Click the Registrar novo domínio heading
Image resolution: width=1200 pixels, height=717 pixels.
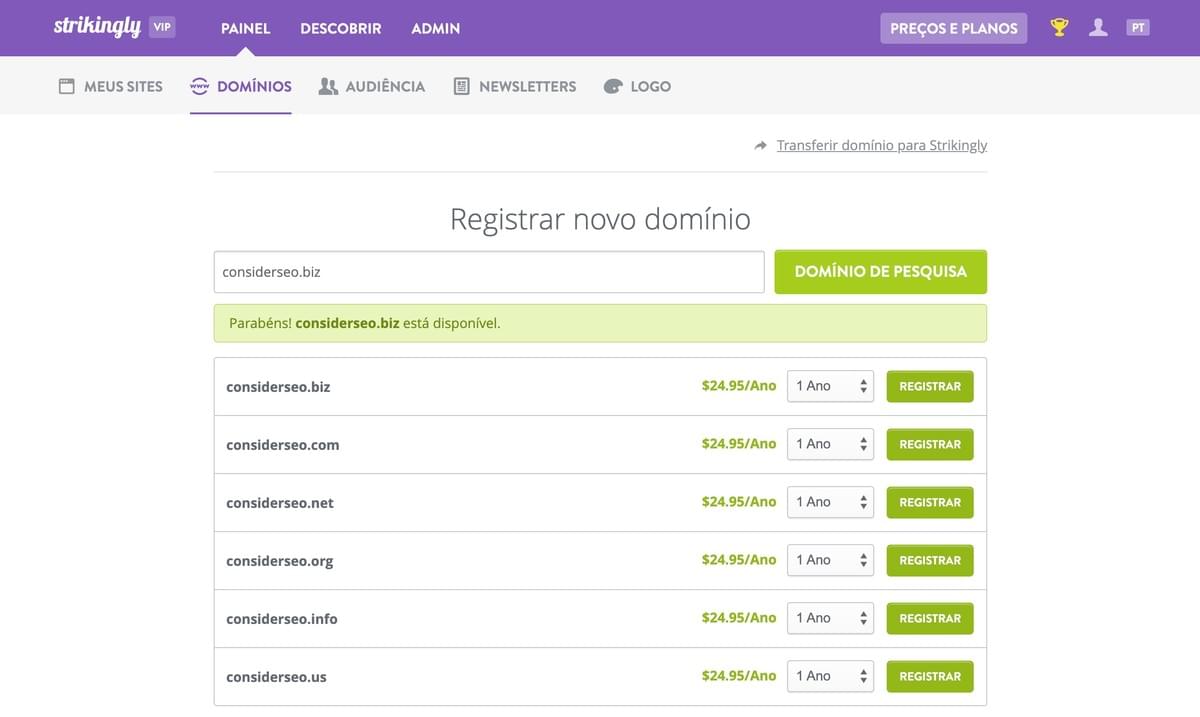point(600,219)
